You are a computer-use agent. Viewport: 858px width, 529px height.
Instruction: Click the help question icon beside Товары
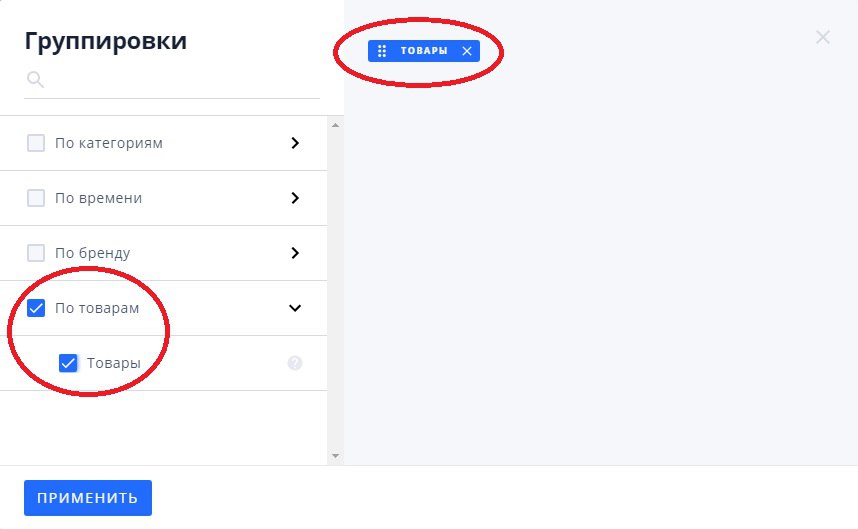(295, 363)
